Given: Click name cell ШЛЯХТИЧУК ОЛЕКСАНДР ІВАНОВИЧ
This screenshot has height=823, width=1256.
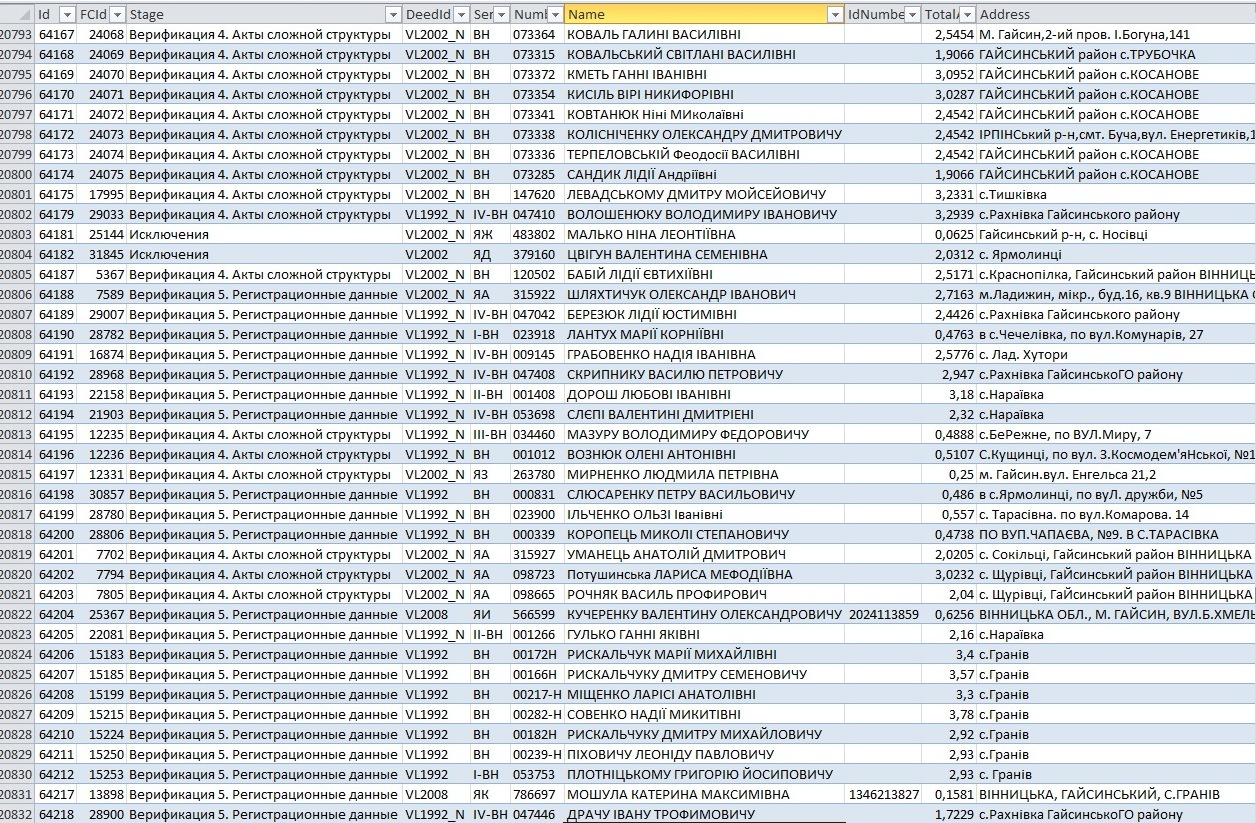Looking at the screenshot, I should click(705, 295).
